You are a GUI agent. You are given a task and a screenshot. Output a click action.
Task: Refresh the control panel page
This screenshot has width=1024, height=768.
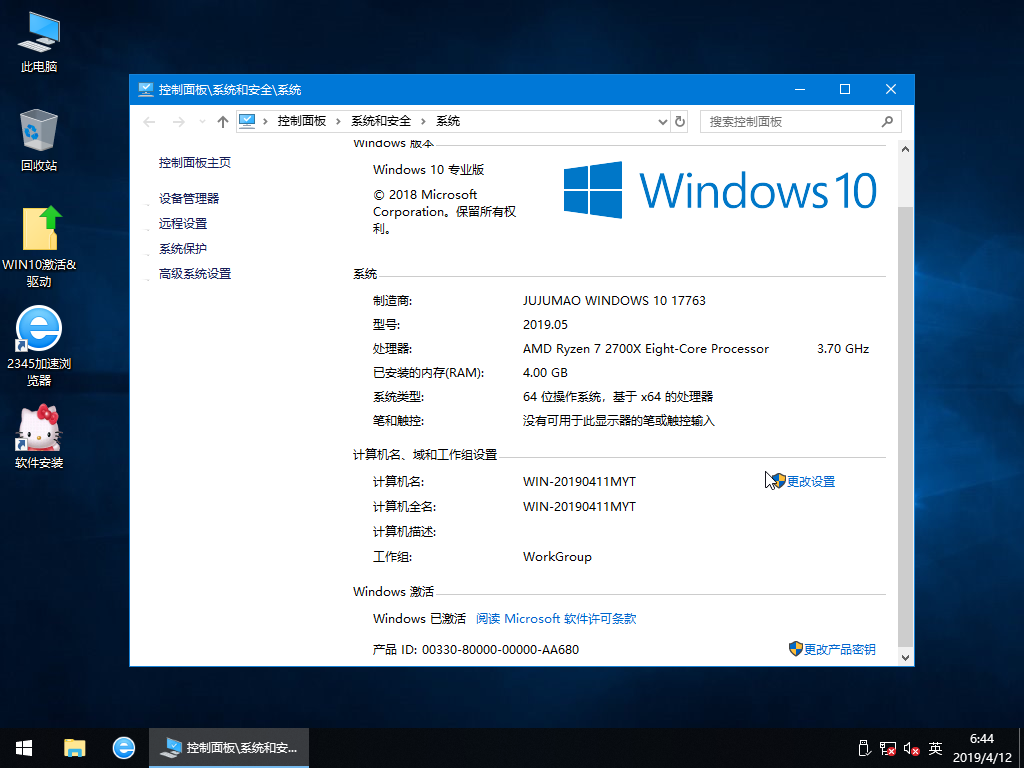(x=680, y=121)
